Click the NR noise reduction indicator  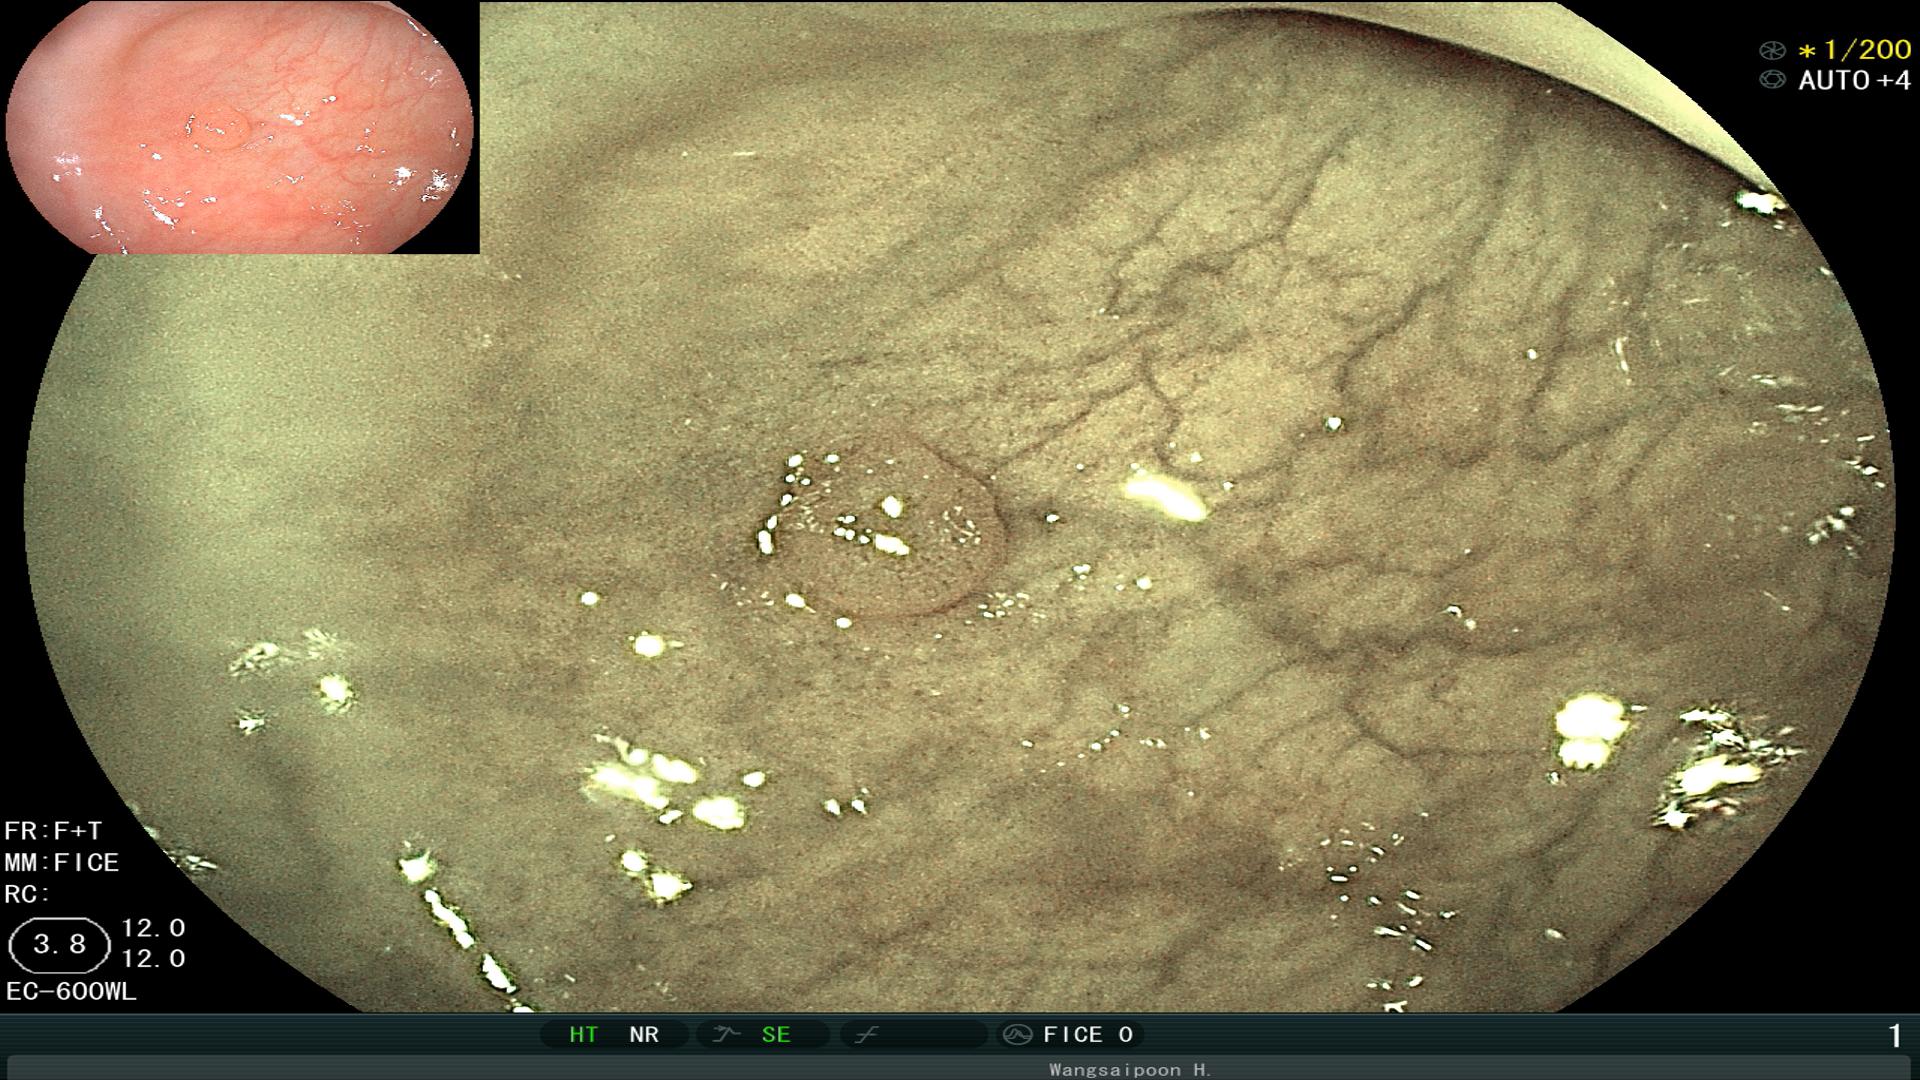coord(644,1035)
